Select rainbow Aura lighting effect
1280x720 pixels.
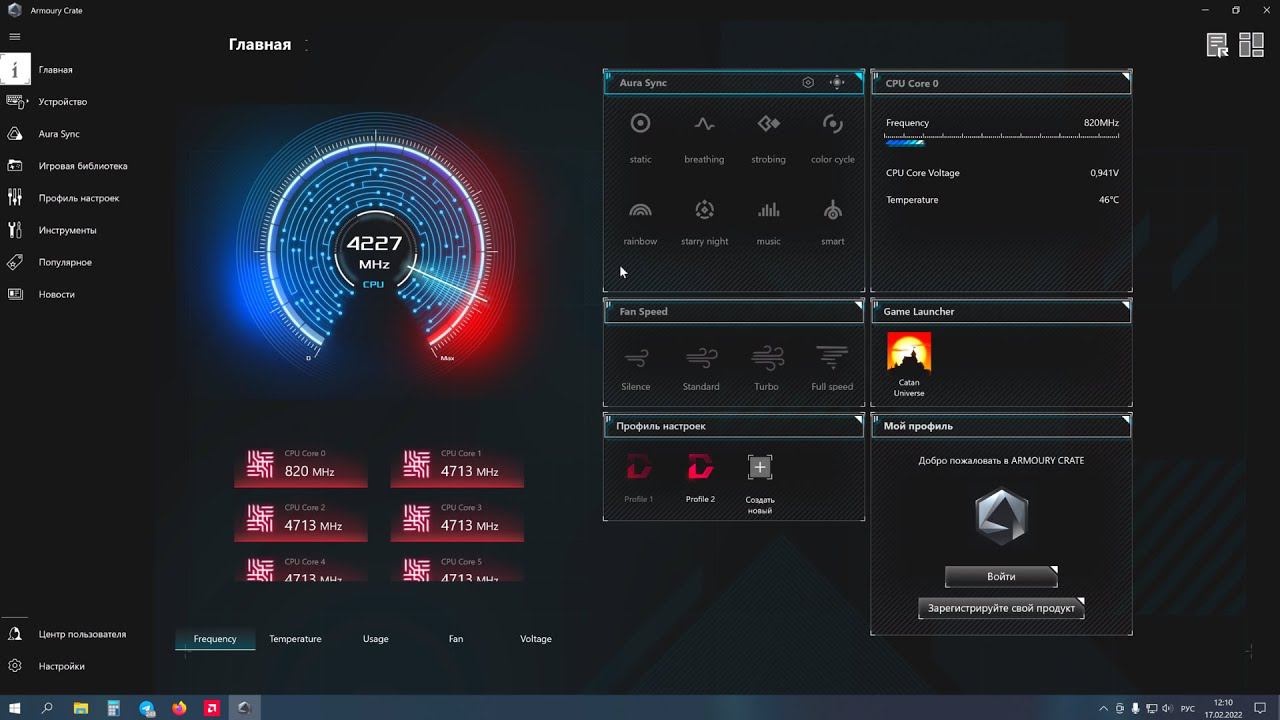(x=640, y=223)
